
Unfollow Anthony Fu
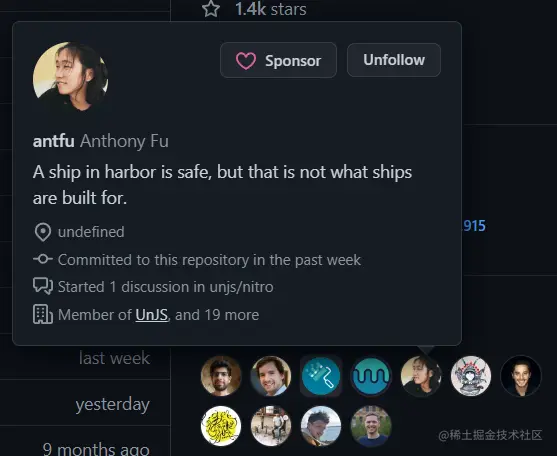point(394,60)
